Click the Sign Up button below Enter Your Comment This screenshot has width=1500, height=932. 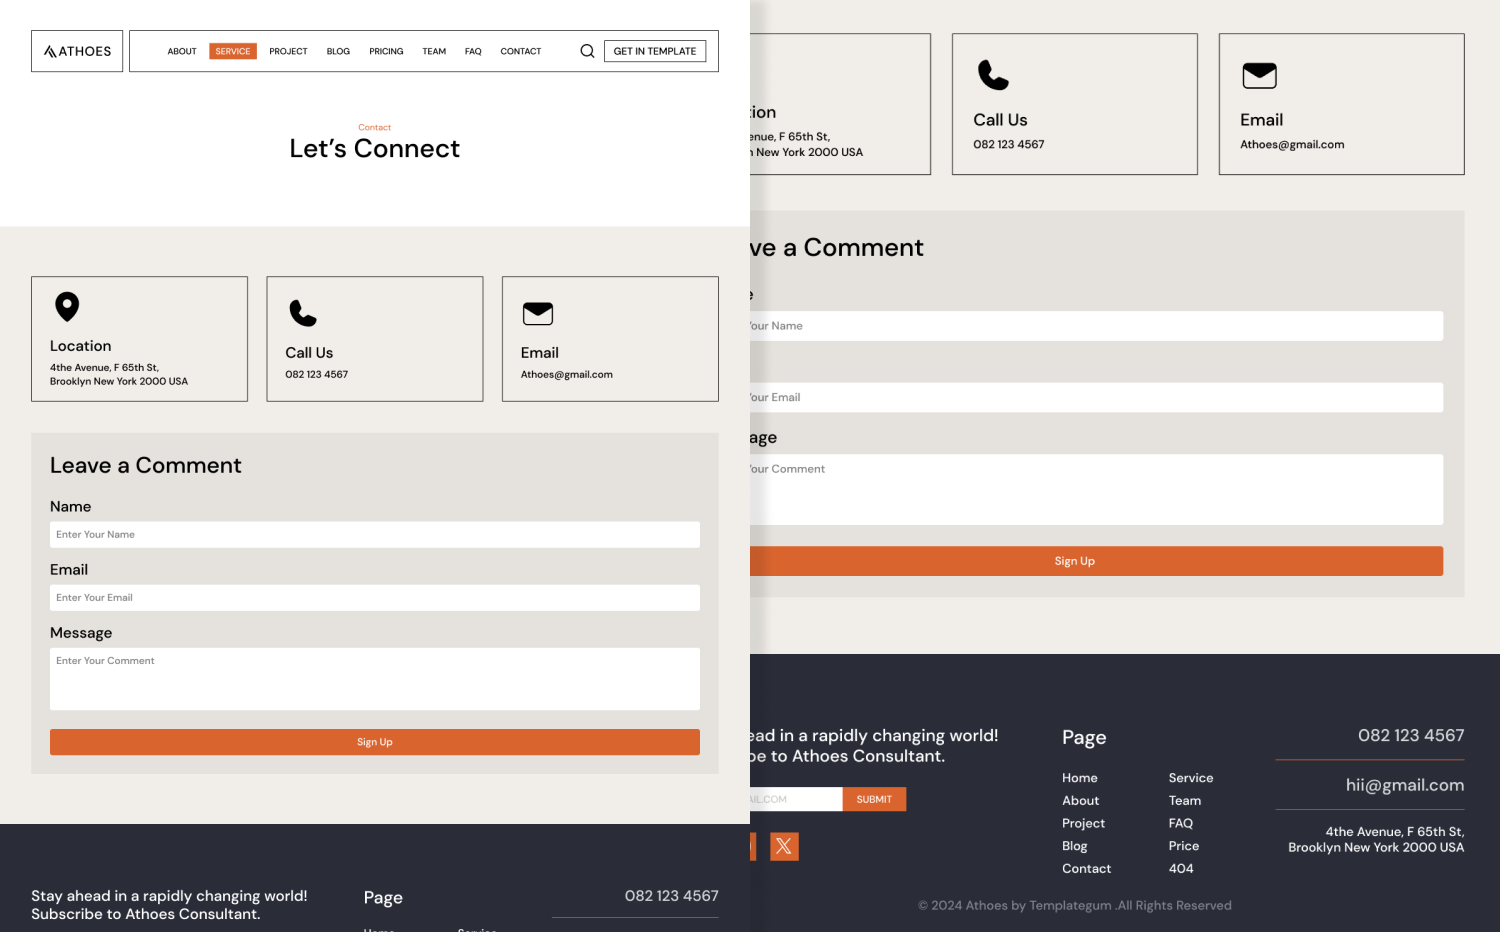375,742
